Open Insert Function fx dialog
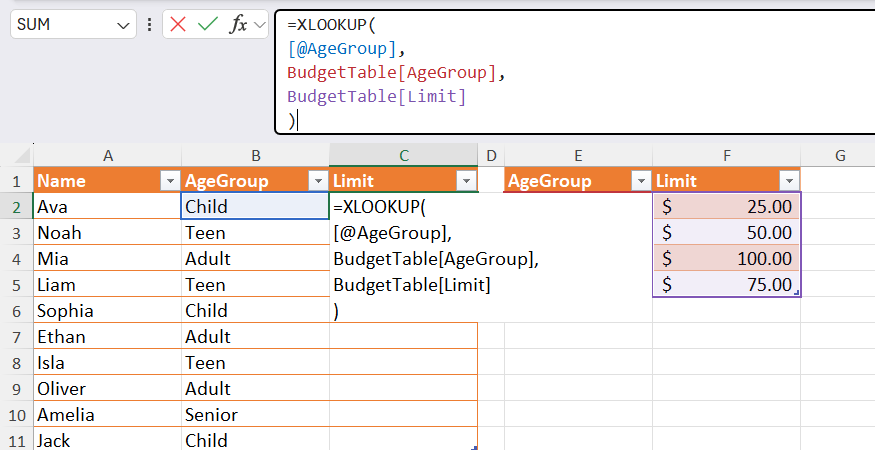This screenshot has width=875, height=450. (238, 25)
